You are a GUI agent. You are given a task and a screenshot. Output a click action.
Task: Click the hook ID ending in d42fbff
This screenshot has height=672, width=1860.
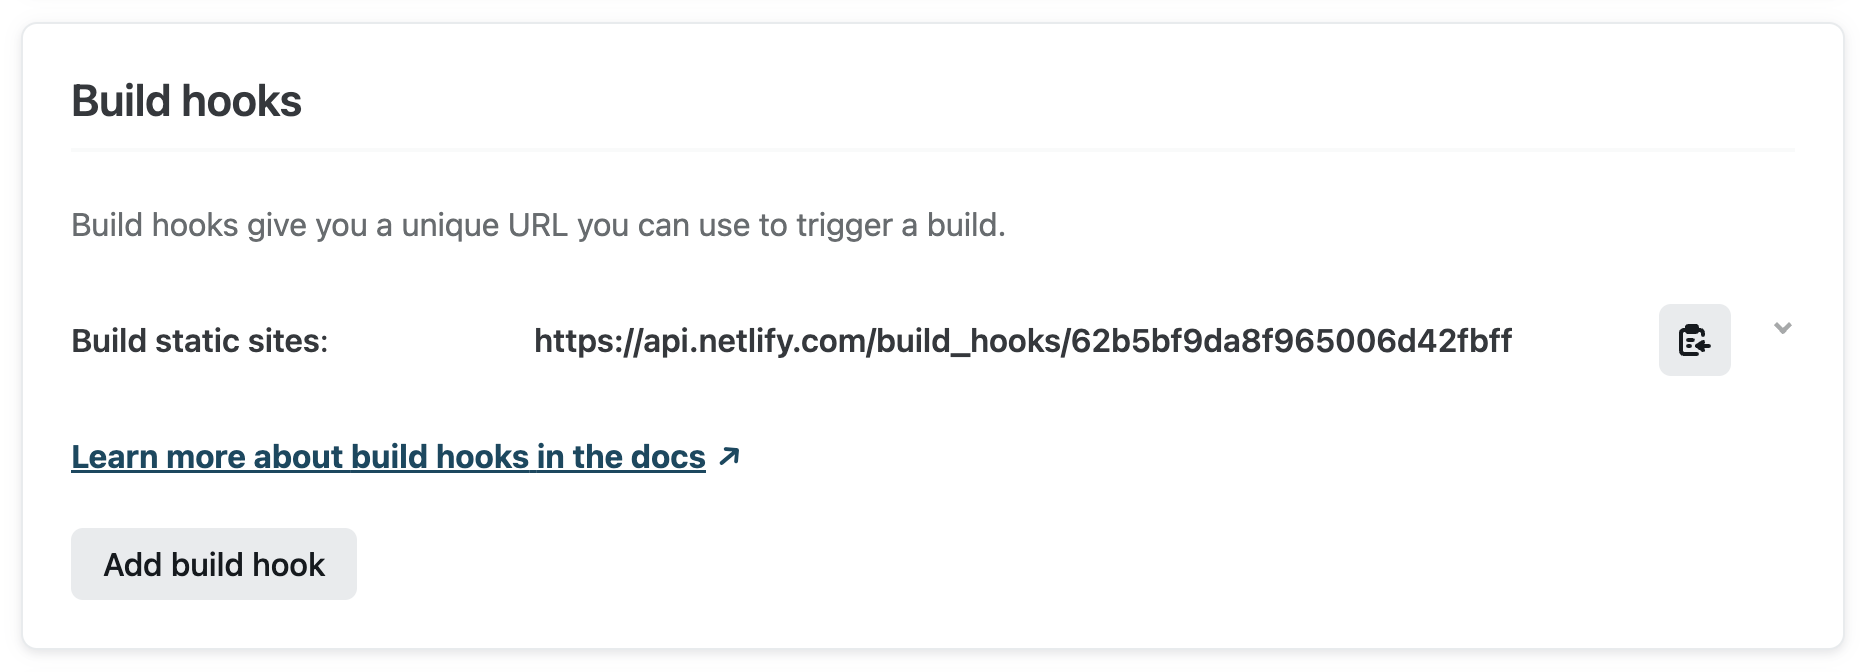coord(1292,341)
